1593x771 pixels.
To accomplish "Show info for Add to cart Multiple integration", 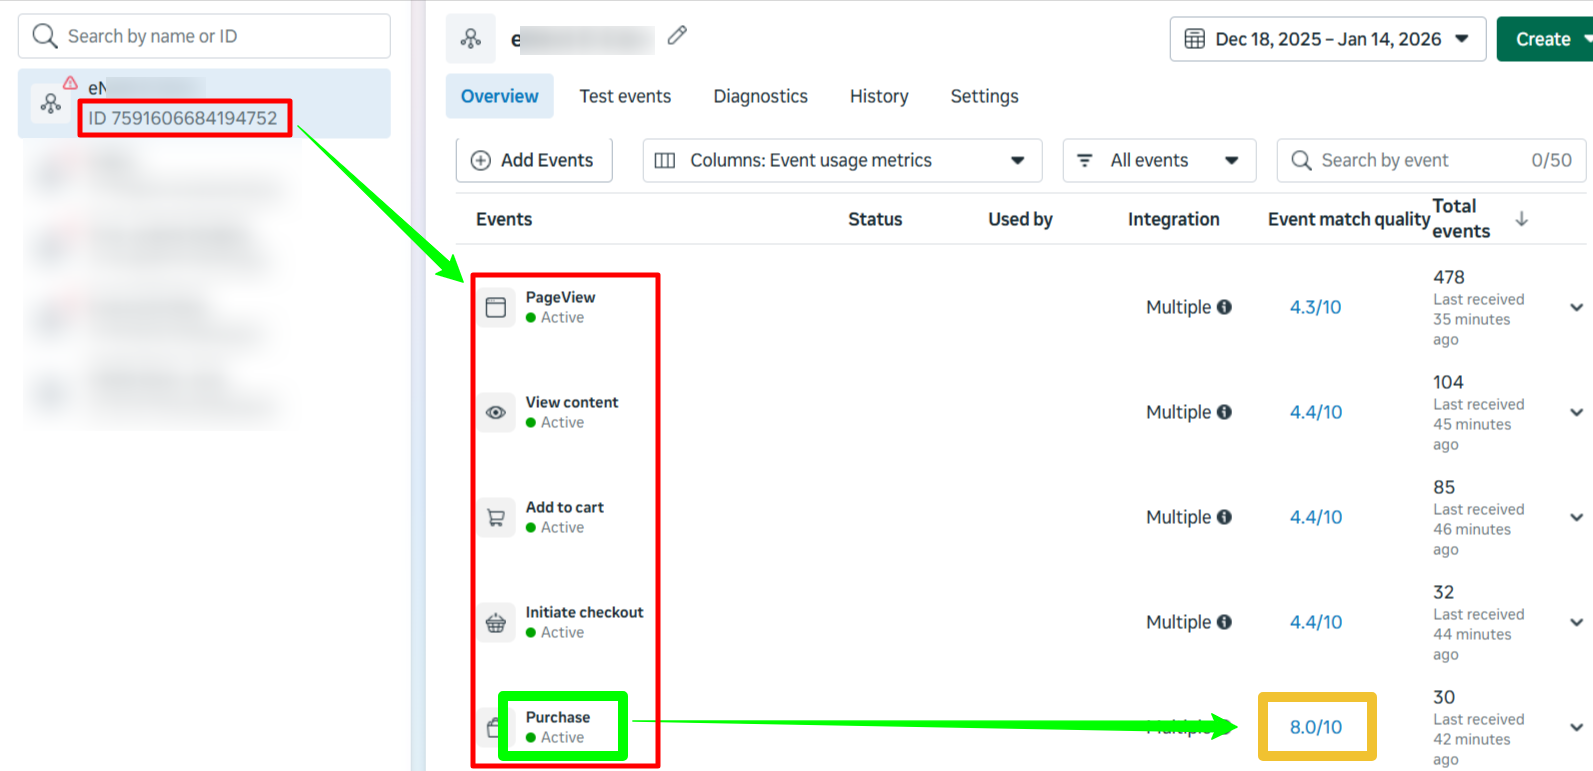I will (1224, 517).
